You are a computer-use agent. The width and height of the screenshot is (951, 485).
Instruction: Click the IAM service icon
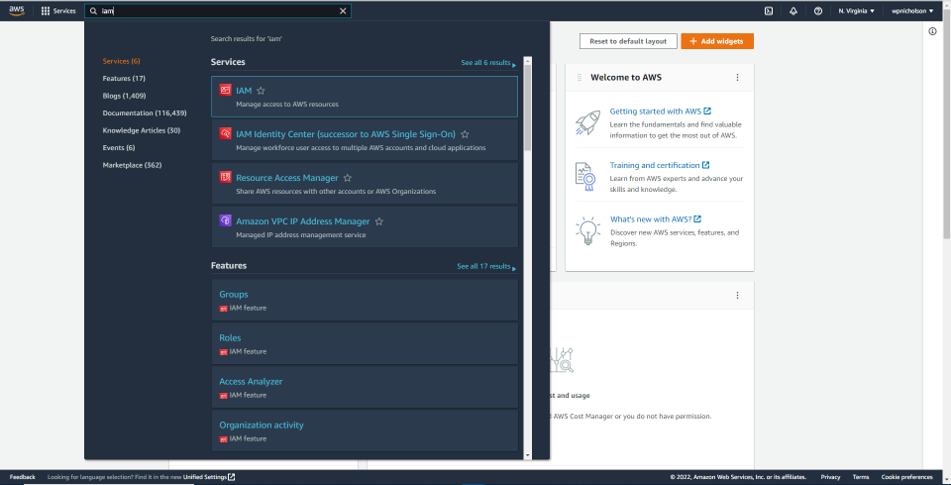226,91
